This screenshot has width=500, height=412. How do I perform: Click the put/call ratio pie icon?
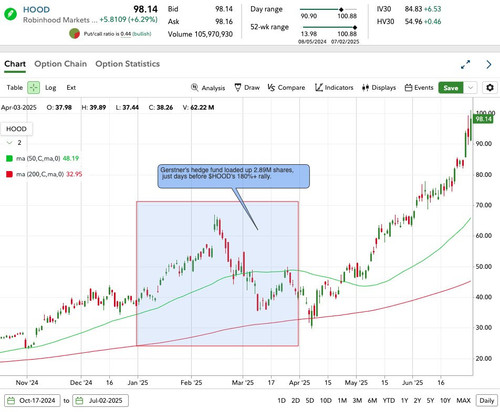pyautogui.click(x=74, y=34)
